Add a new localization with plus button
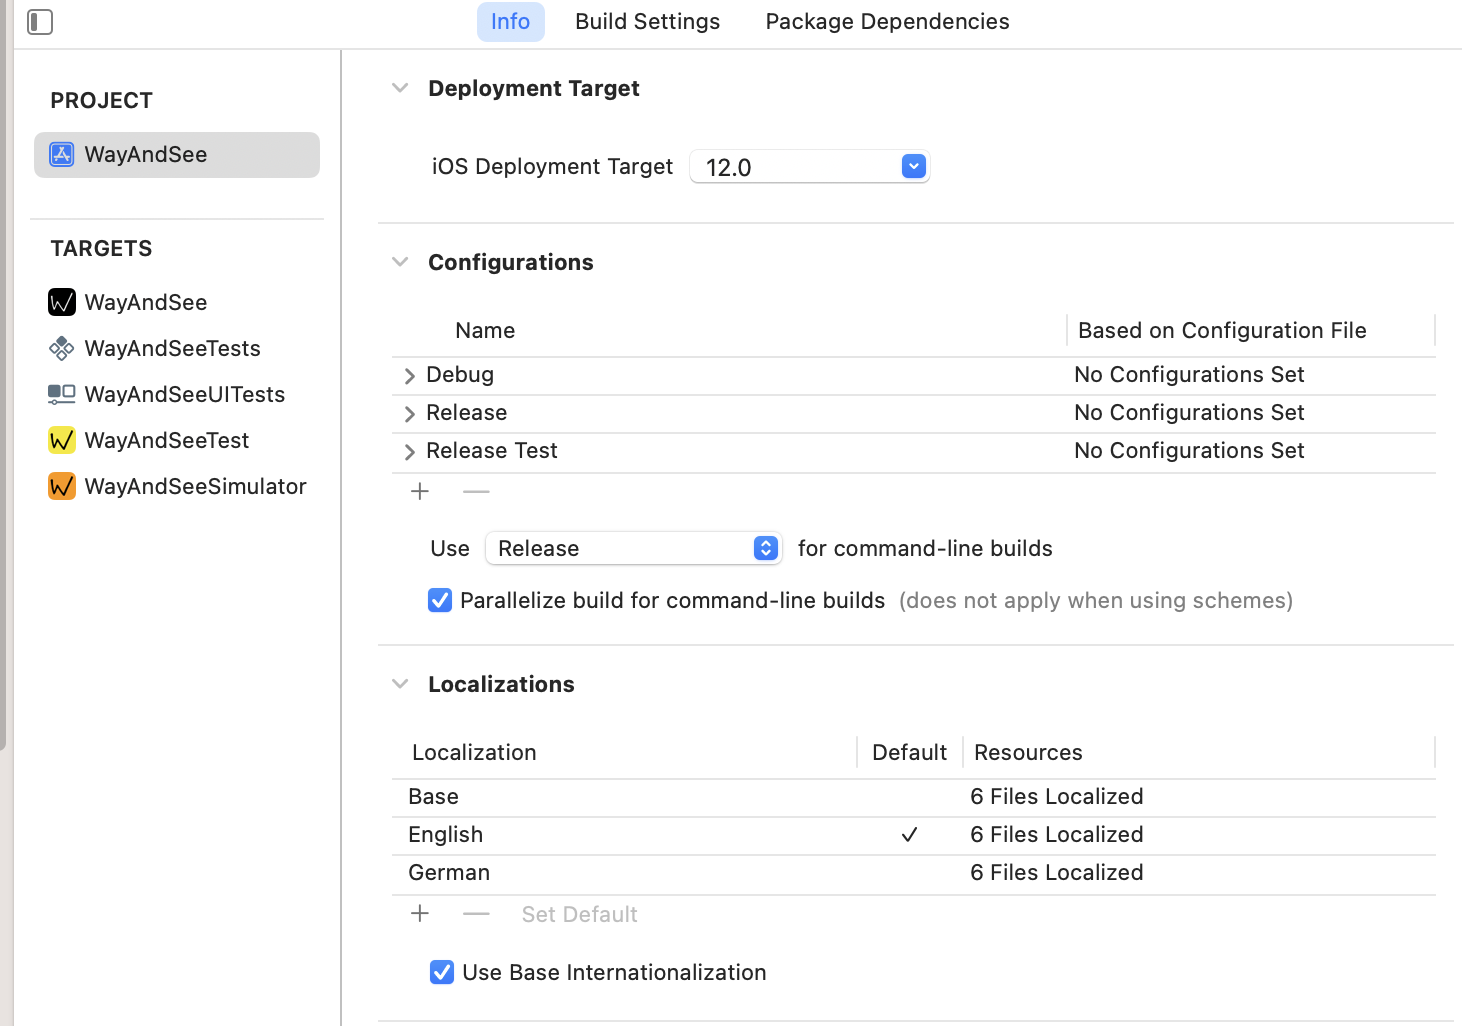This screenshot has height=1026, width=1462. [420, 914]
